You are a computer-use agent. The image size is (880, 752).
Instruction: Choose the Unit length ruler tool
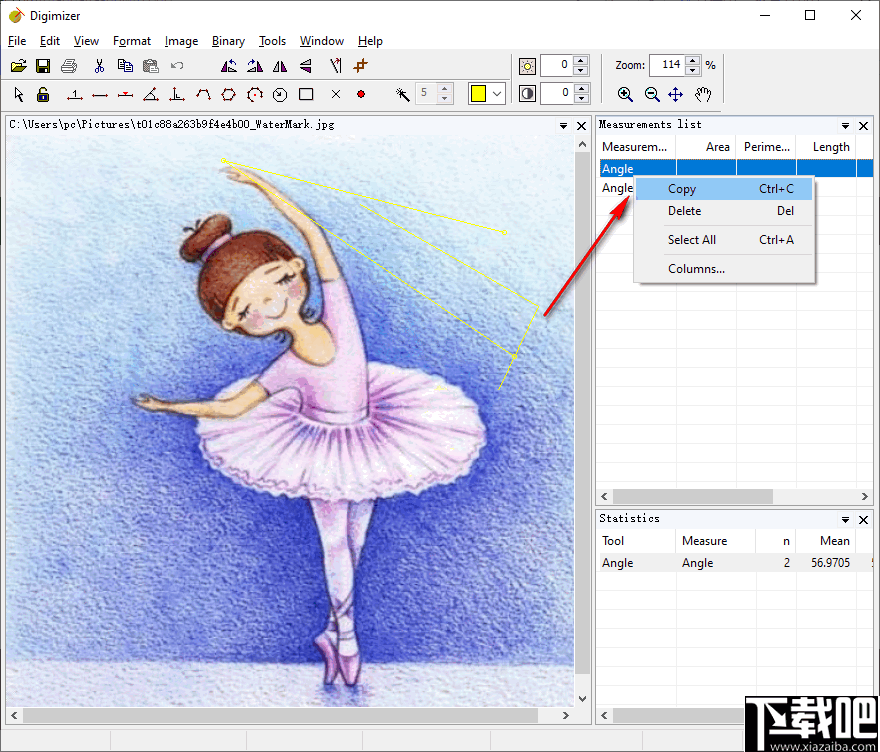[74, 94]
